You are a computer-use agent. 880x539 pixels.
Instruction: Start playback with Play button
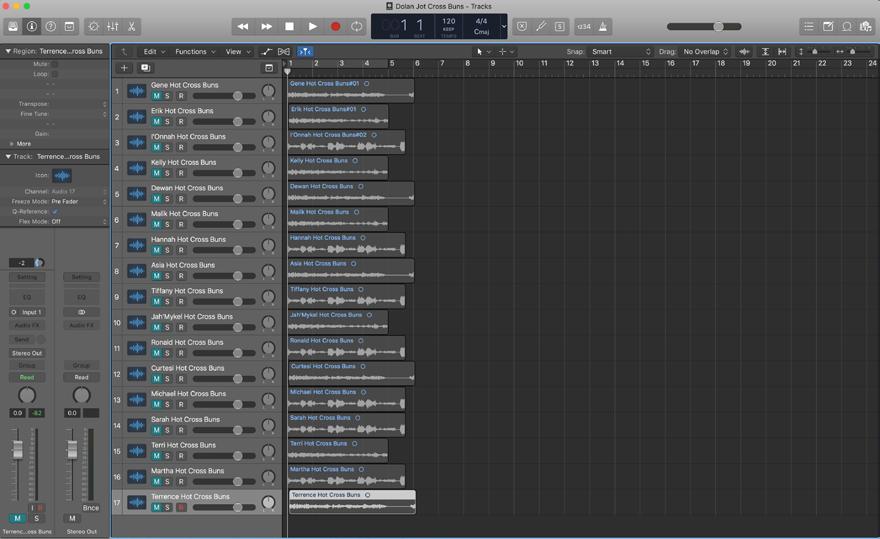pyautogui.click(x=313, y=26)
